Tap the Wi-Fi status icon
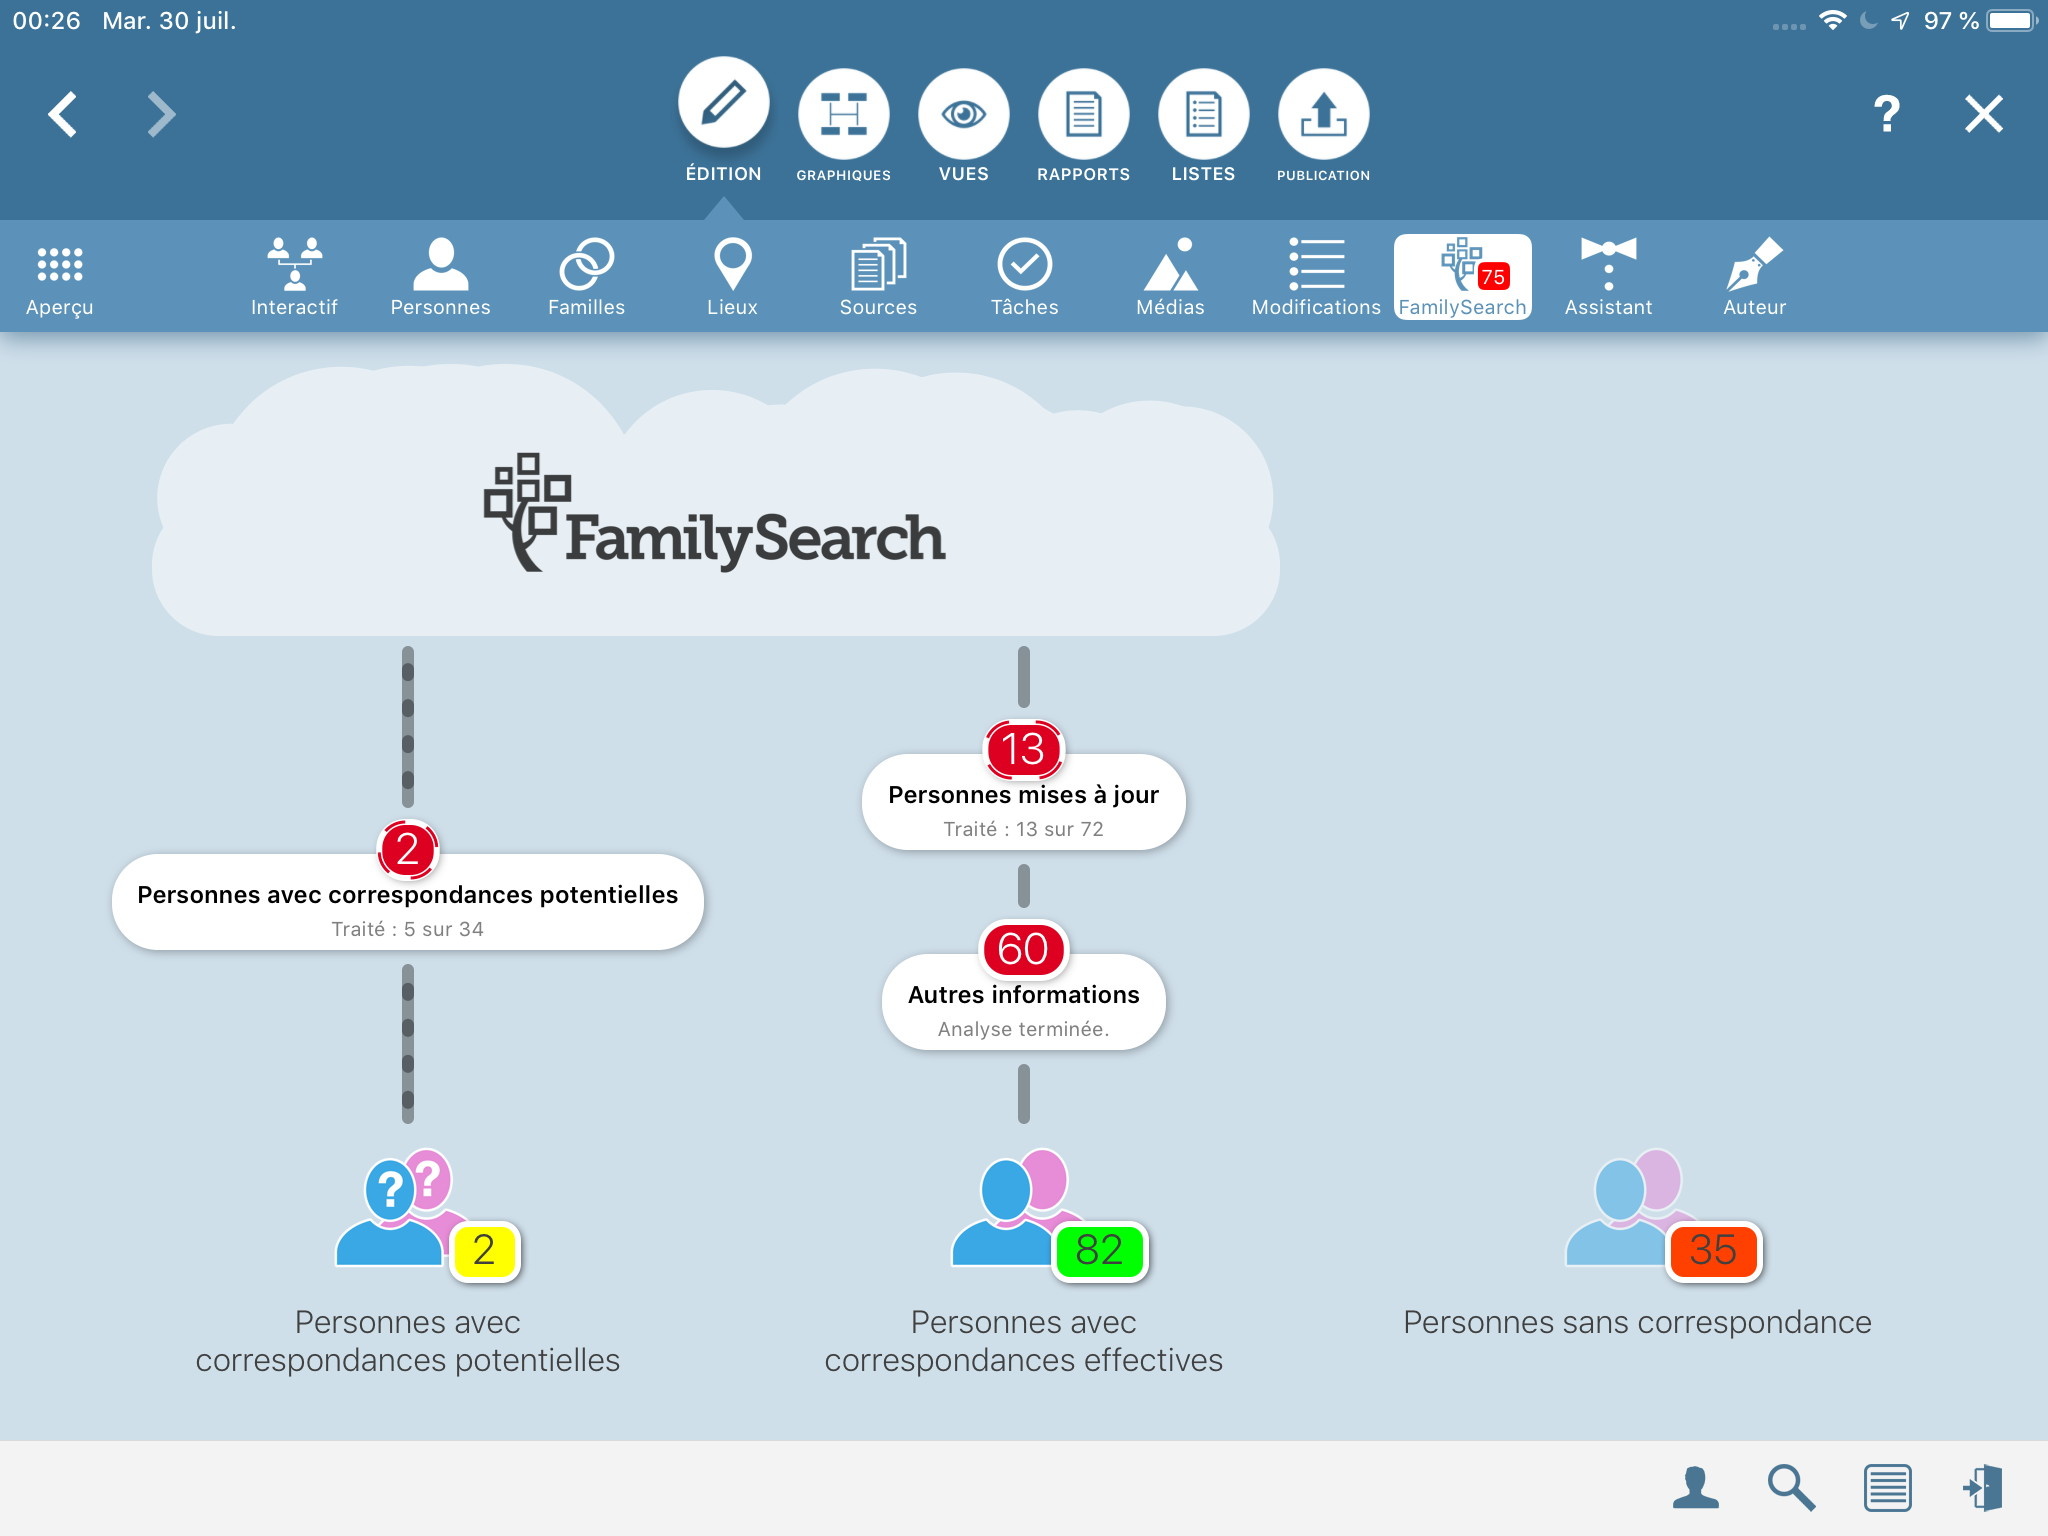The image size is (2048, 1536). (1832, 20)
